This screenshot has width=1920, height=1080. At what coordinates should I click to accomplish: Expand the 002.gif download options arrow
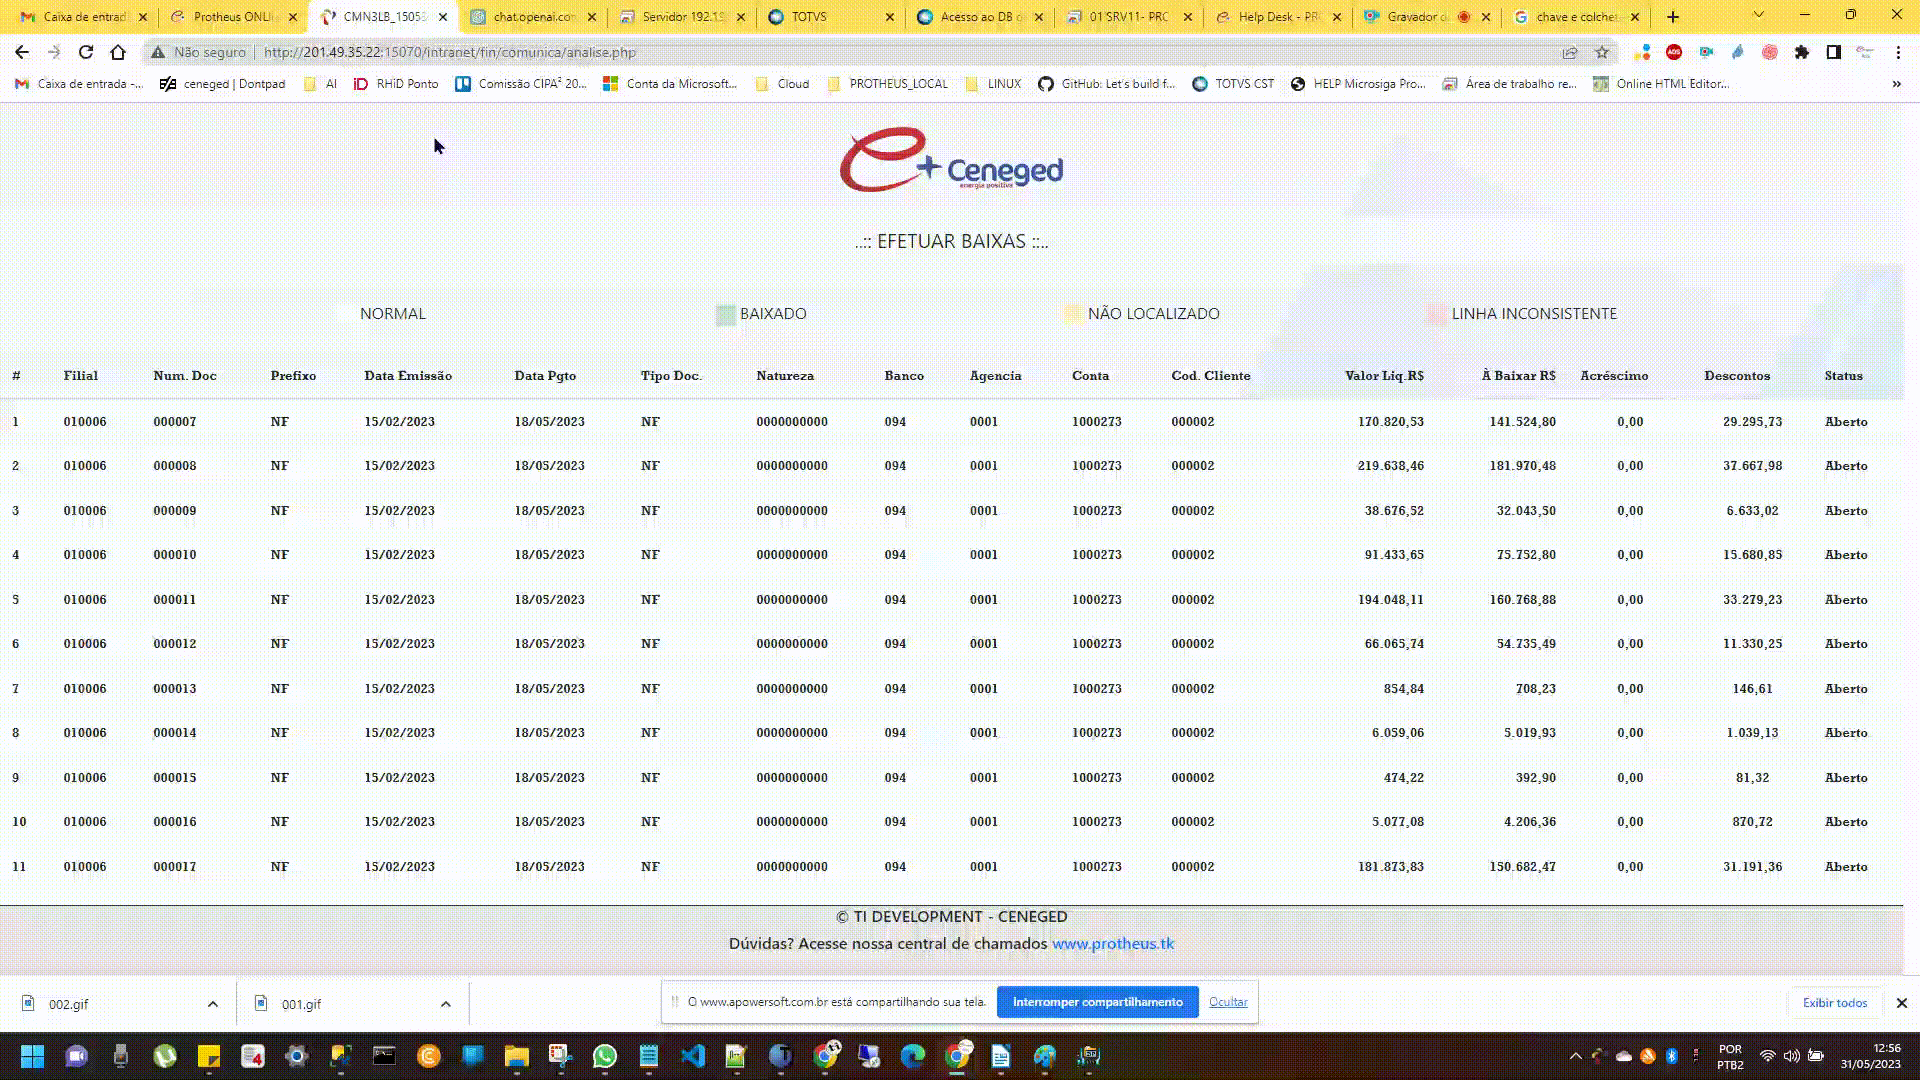point(213,1004)
